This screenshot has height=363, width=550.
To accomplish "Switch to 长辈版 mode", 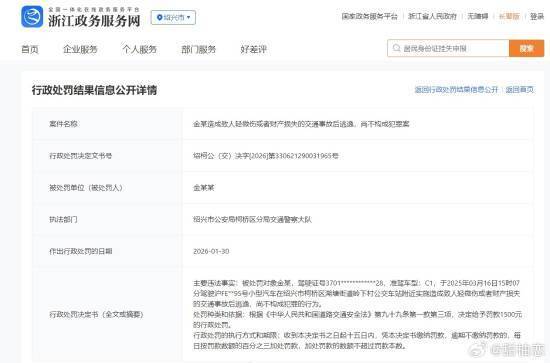I will point(509,16).
